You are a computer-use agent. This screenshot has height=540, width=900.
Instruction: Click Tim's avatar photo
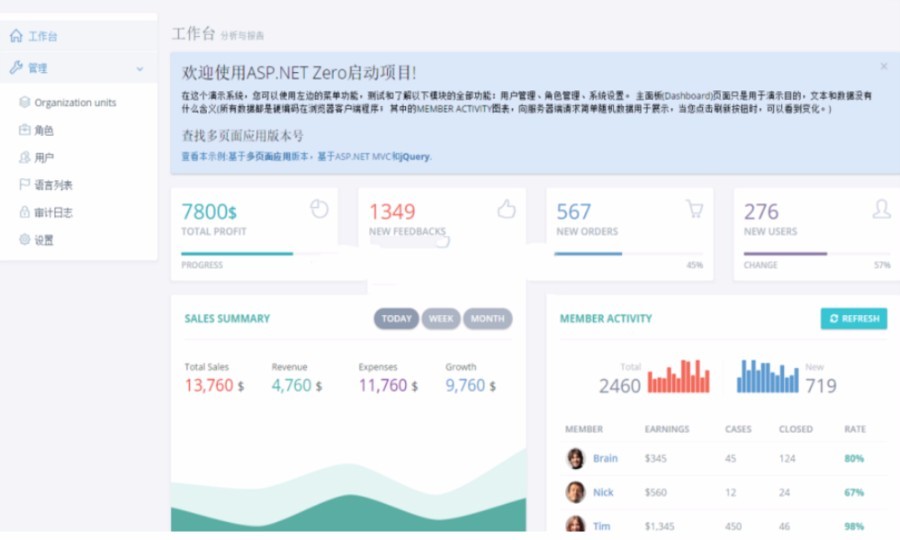[x=575, y=523]
